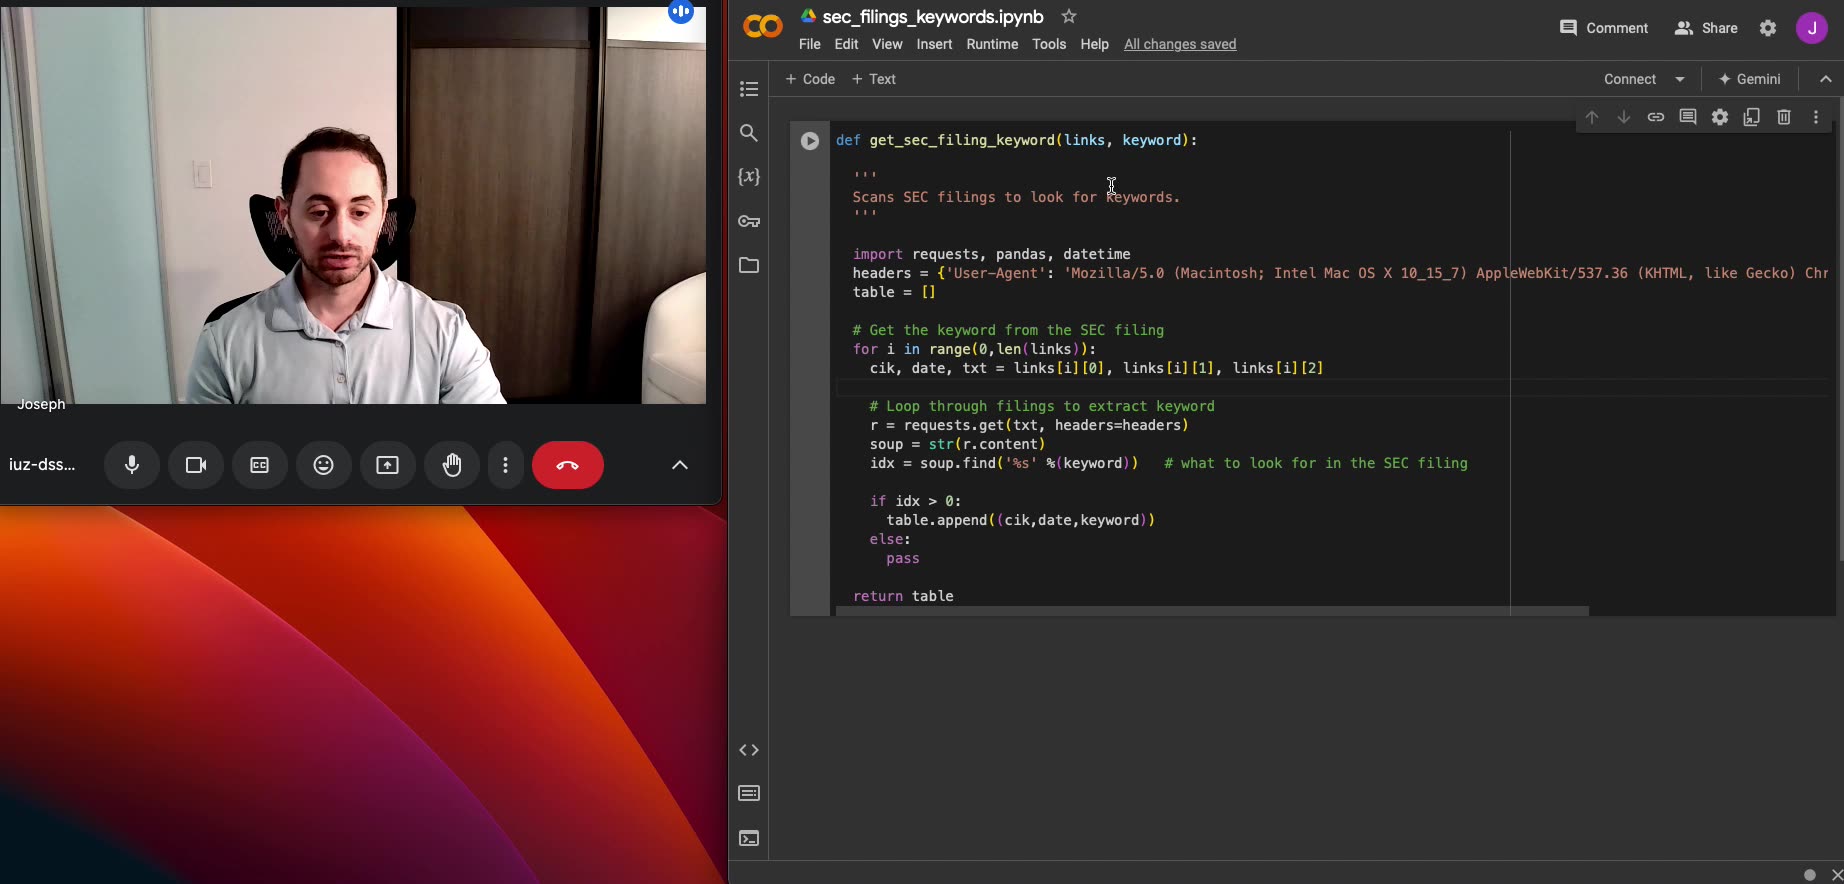This screenshot has width=1844, height=884.
Task: Click the 'return table' code line
Action: pos(903,596)
